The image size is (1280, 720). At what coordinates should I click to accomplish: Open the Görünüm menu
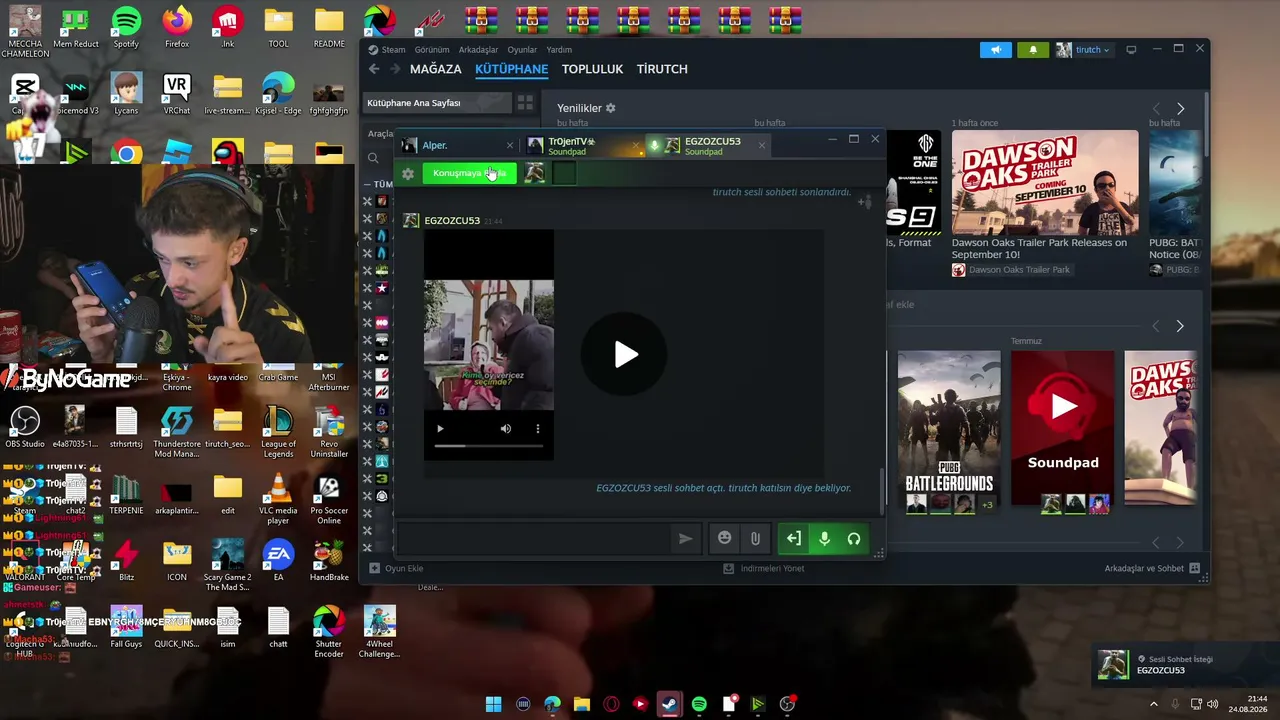click(432, 50)
